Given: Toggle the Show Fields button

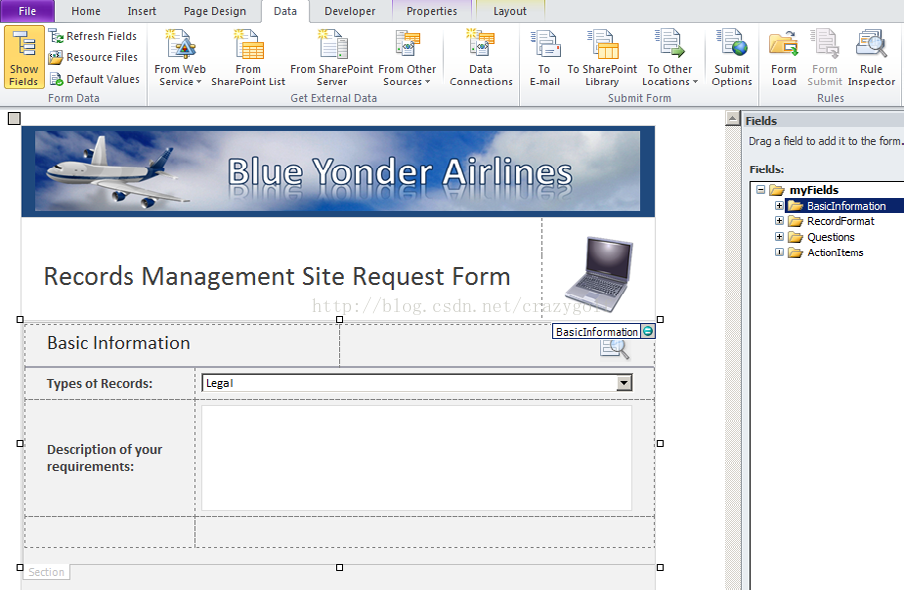Looking at the screenshot, I should point(24,57).
